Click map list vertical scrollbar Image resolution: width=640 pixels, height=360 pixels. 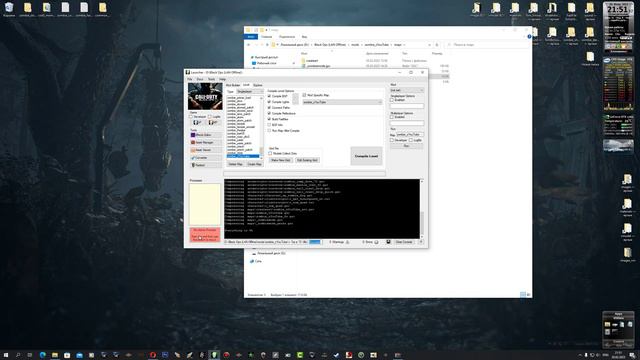pos(262,127)
